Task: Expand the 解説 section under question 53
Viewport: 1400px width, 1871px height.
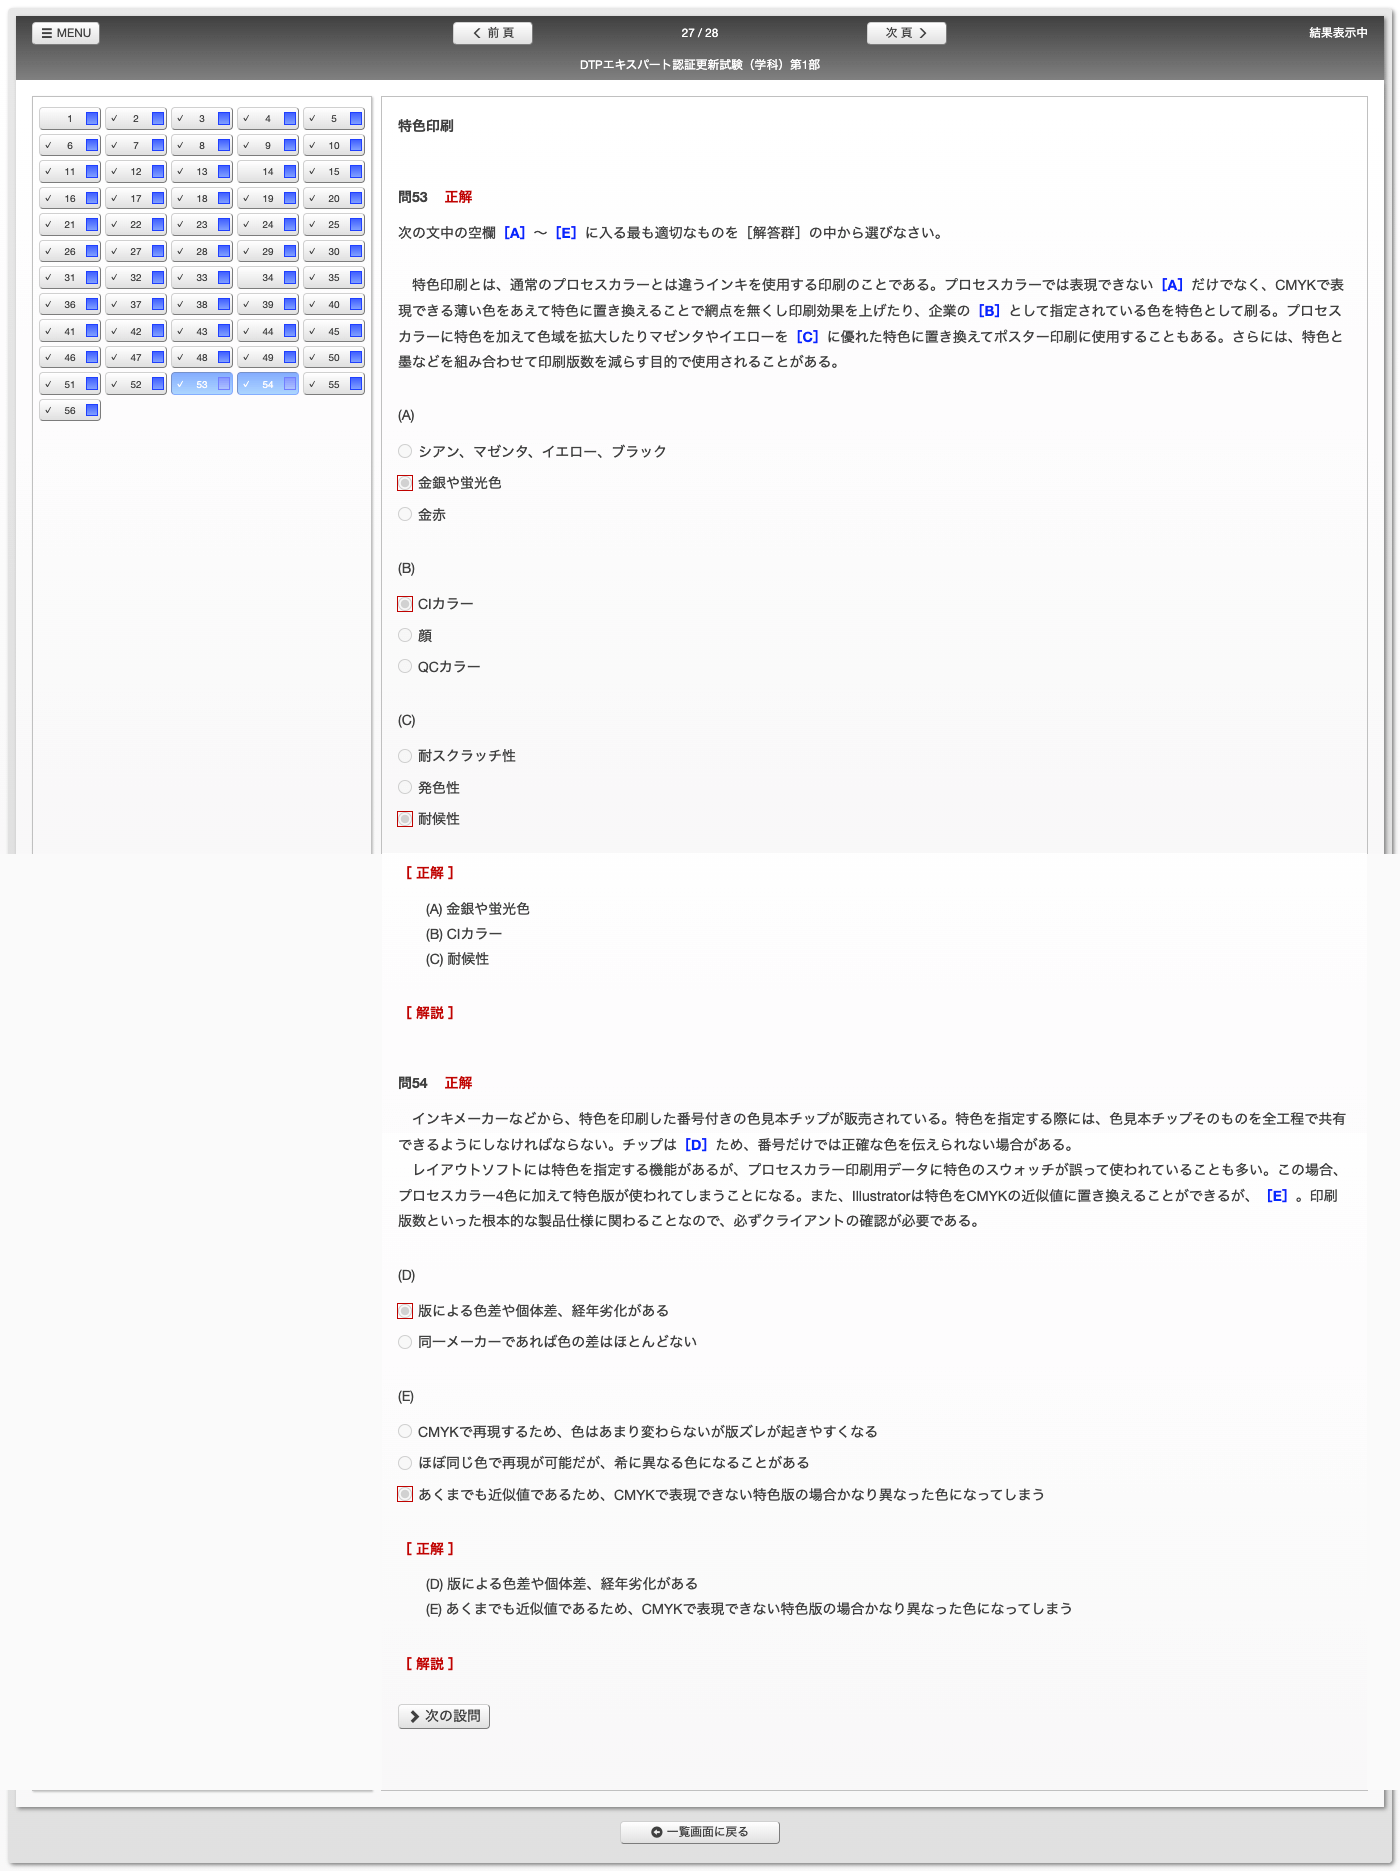Action: pos(430,1013)
